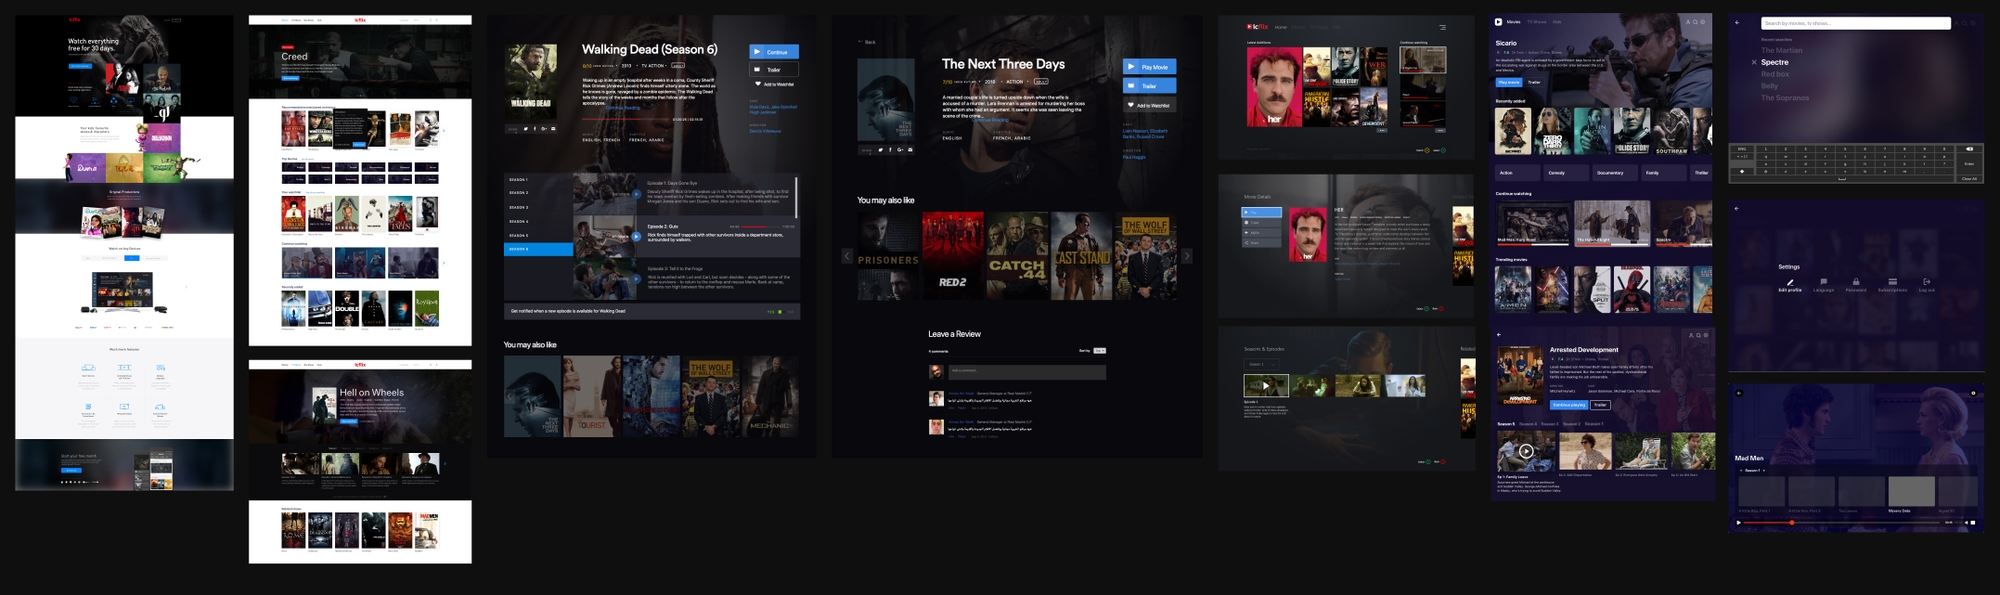Click Clear All key on search keyboard
Image resolution: width=2000 pixels, height=595 pixels.
tap(1969, 179)
